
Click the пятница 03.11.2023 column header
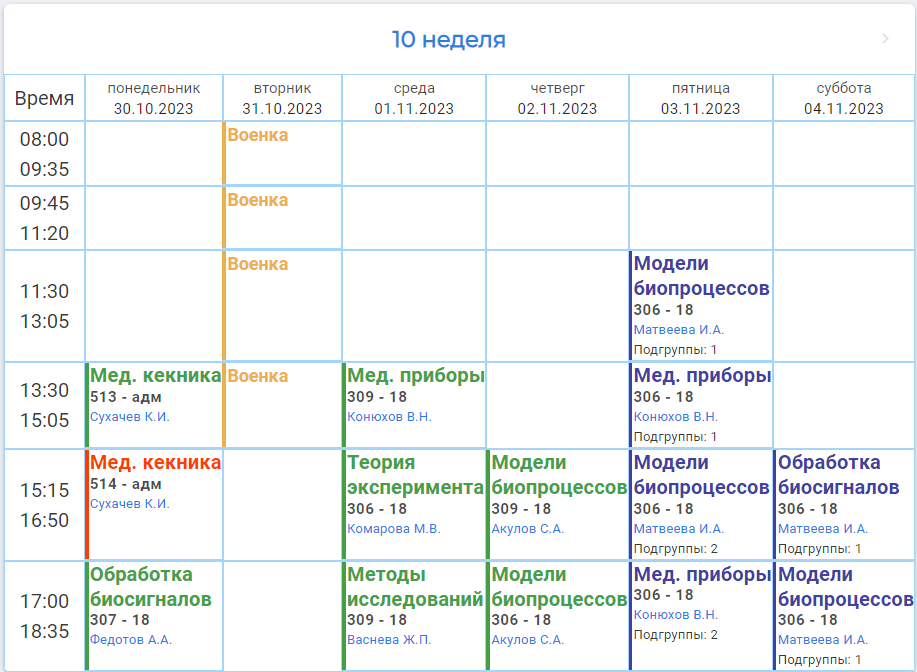click(700, 98)
